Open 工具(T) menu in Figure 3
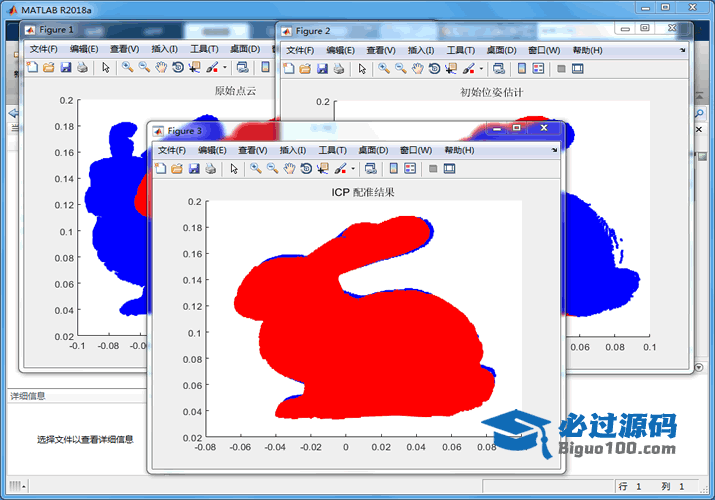The height and width of the screenshot is (500, 715). click(x=332, y=150)
